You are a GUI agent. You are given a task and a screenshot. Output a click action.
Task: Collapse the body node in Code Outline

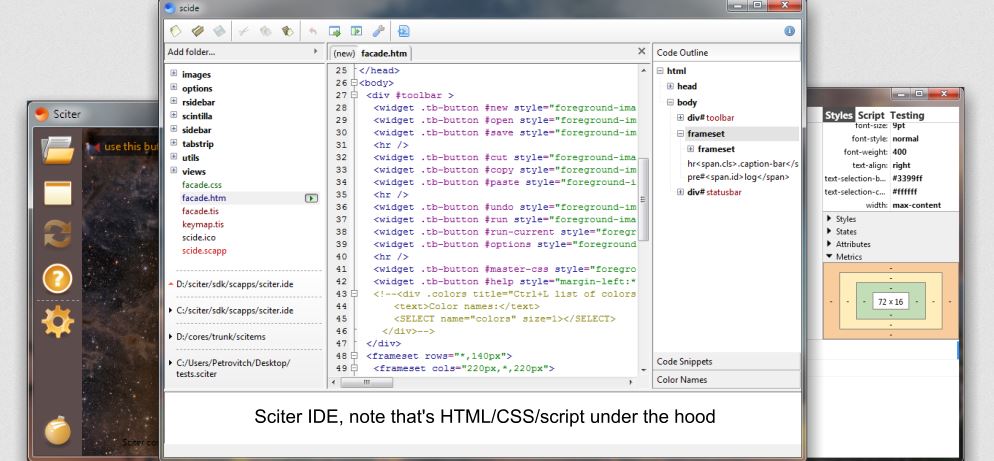pyautogui.click(x=670, y=102)
